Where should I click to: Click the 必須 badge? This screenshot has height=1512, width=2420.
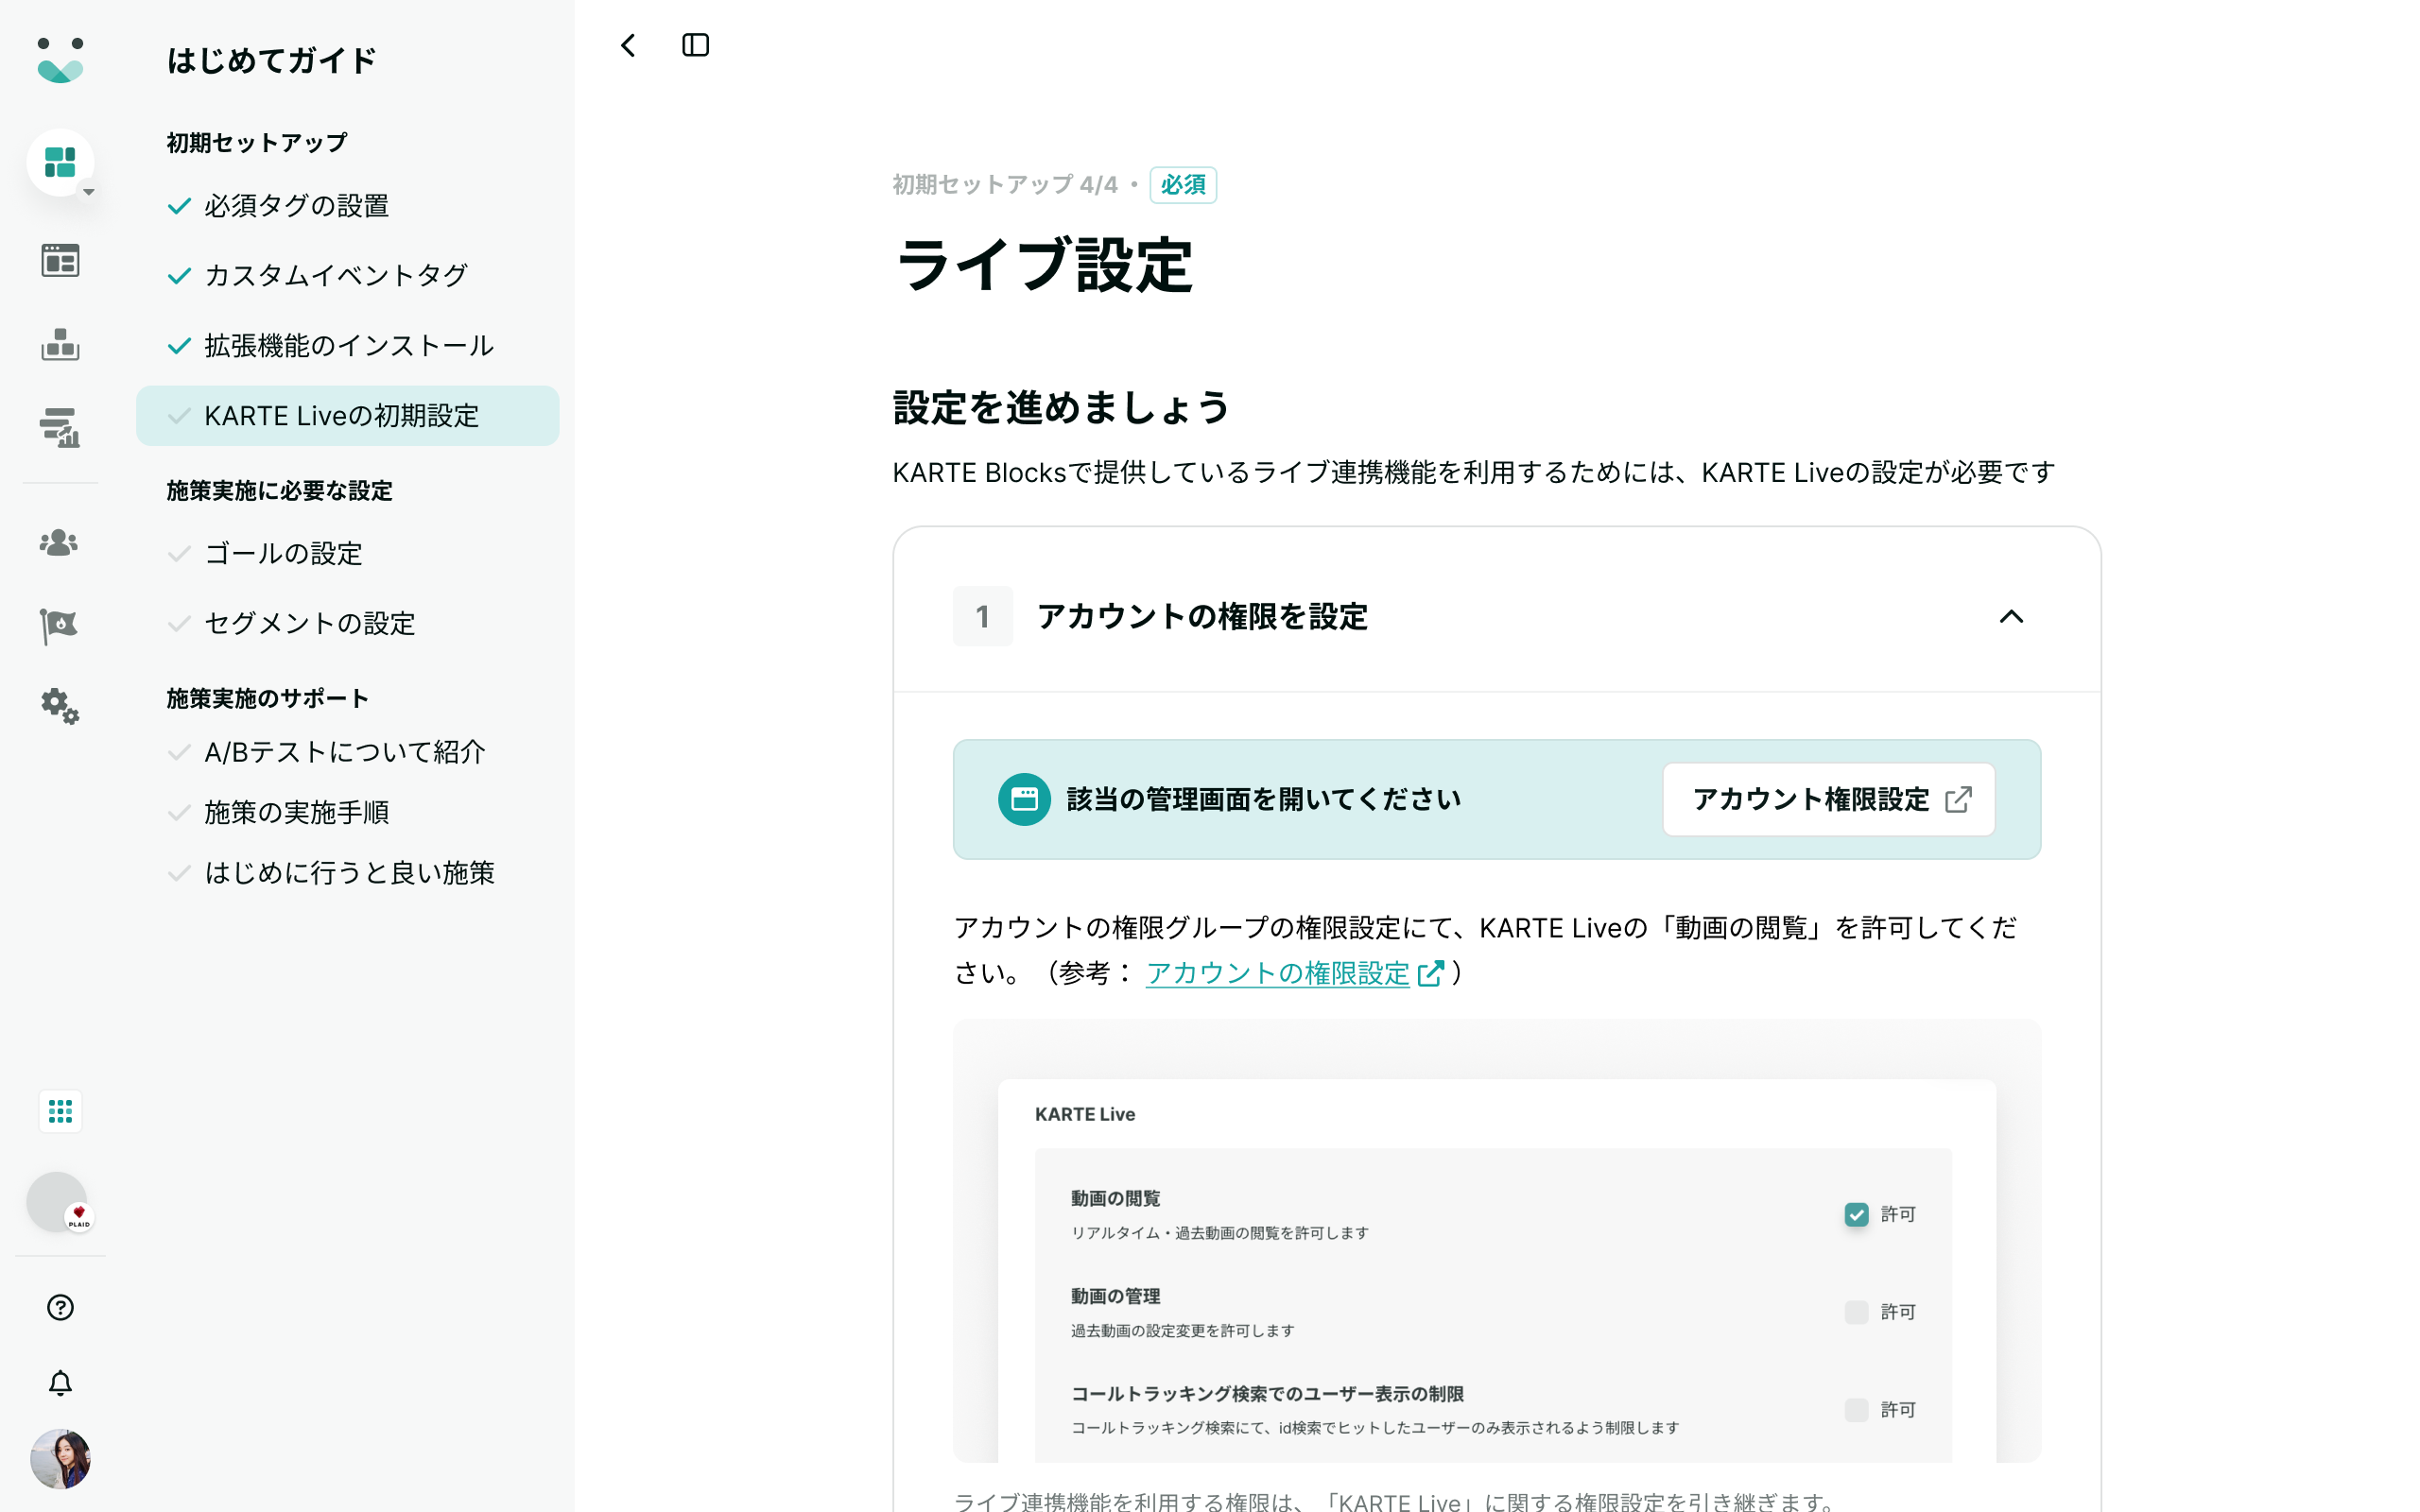click(x=1183, y=185)
